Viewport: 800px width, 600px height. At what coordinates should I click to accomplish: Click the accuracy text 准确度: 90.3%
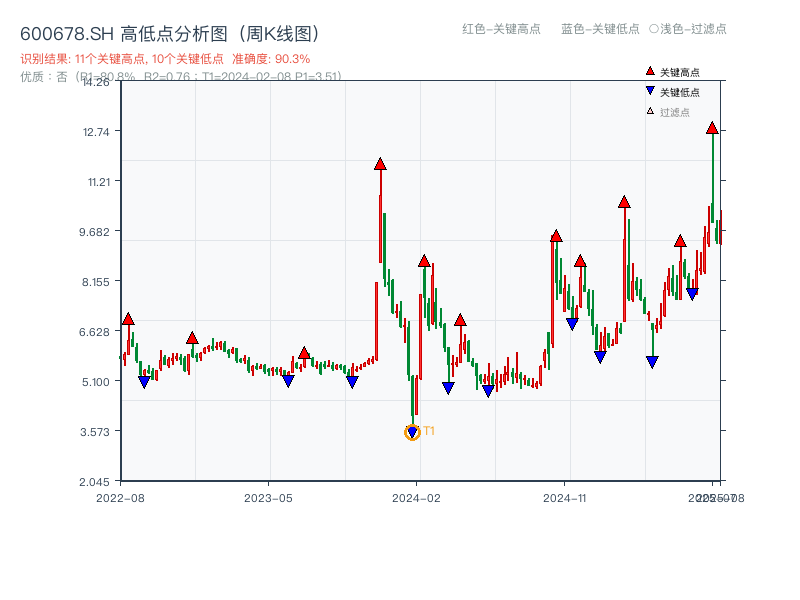click(x=269, y=58)
